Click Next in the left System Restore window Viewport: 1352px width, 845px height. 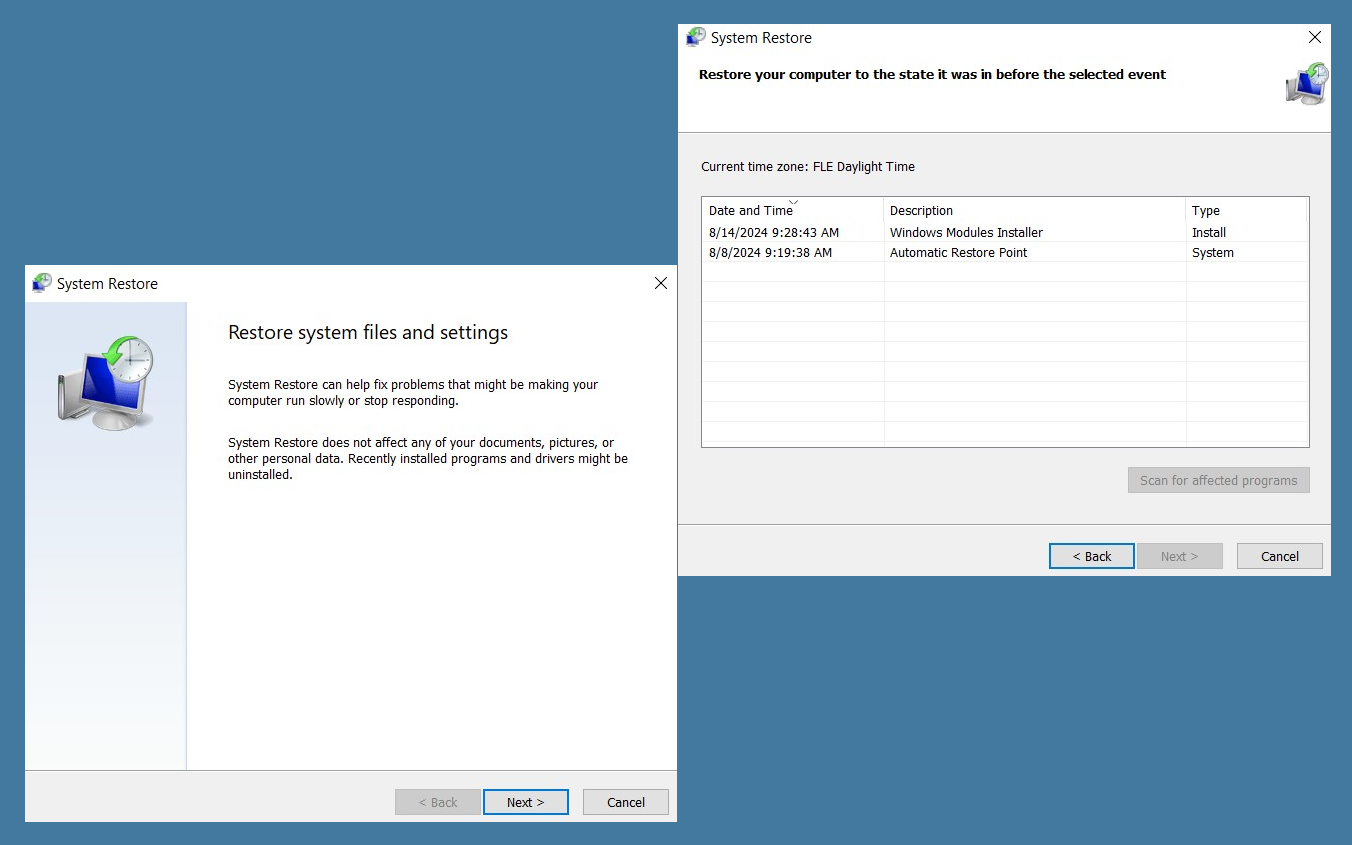pos(525,802)
